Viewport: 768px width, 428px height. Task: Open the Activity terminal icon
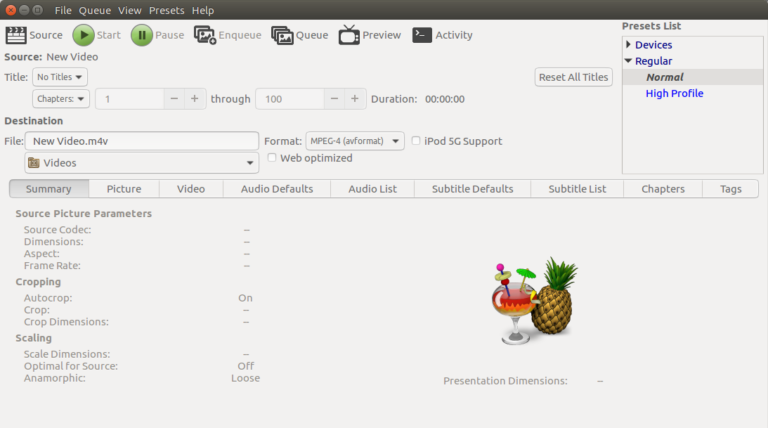tap(422, 35)
